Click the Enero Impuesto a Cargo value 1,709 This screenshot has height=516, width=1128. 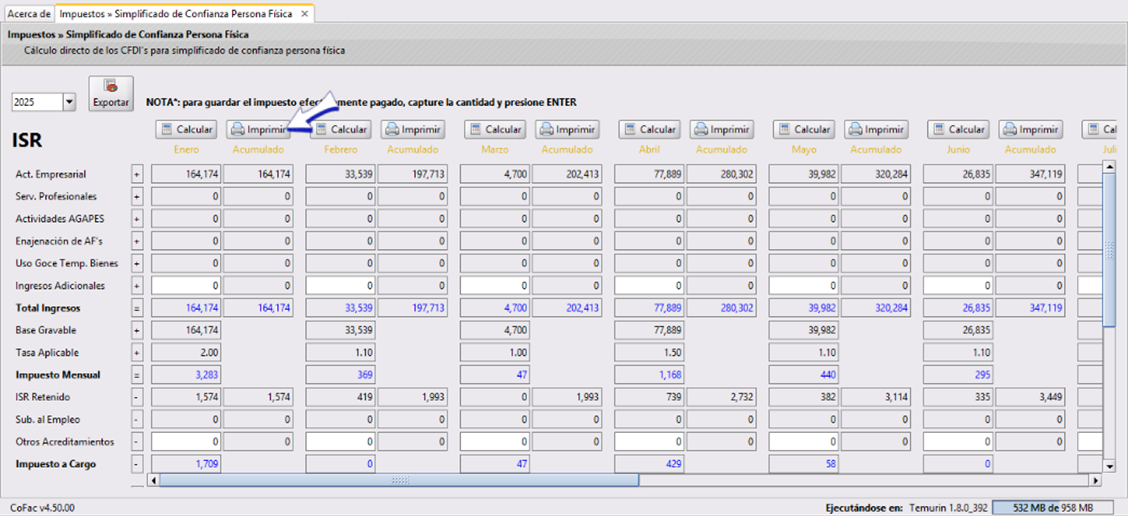tap(186, 464)
